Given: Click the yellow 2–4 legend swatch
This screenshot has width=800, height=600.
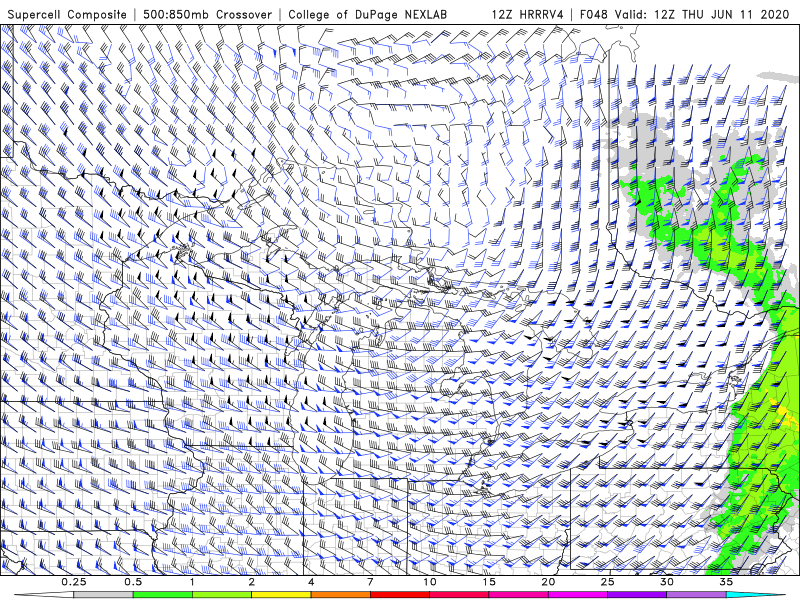Looking at the screenshot, I should (x=281, y=595).
